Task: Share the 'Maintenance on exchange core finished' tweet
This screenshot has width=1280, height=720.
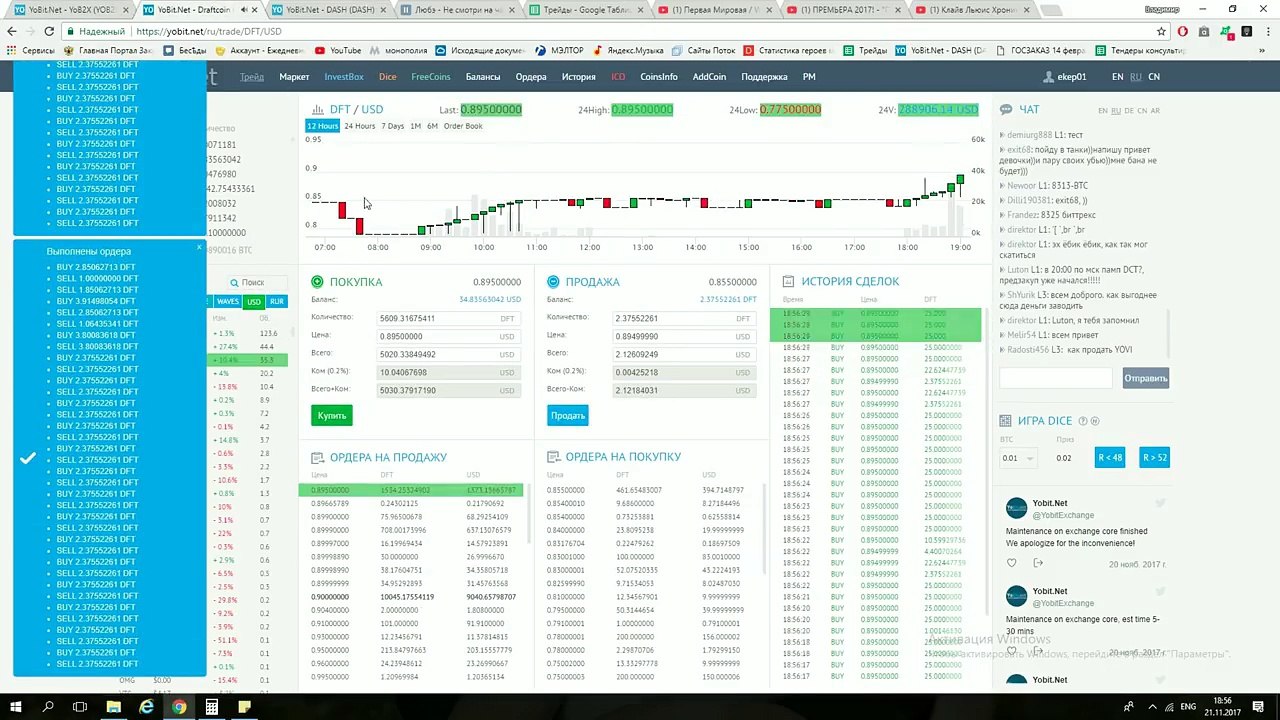Action: tap(1037, 563)
